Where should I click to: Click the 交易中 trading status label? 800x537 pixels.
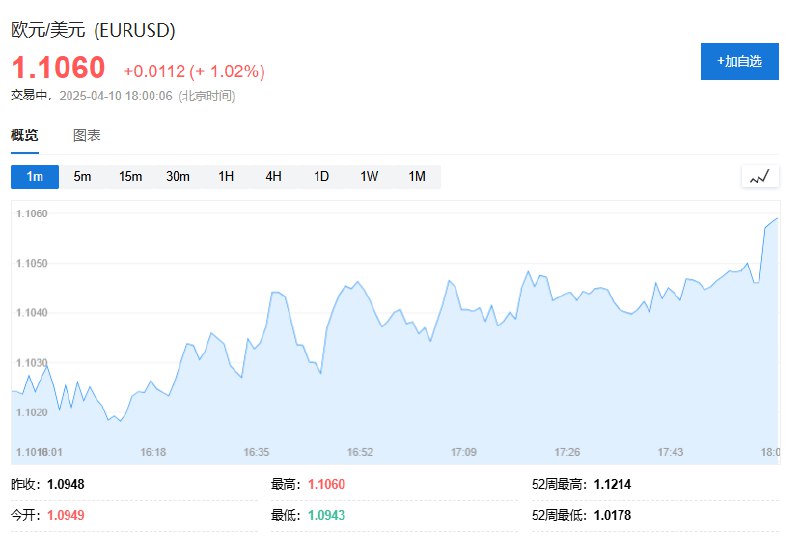coord(29,95)
